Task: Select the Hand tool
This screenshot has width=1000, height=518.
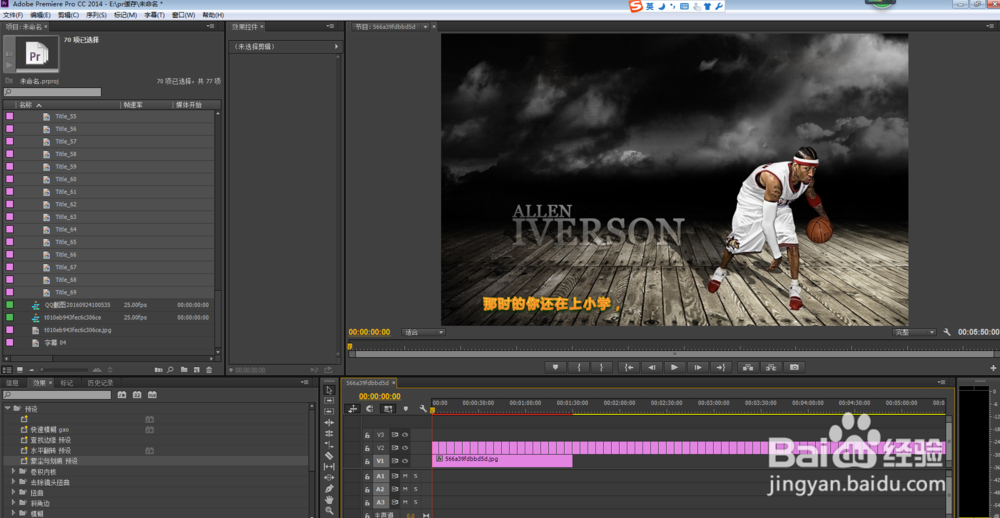Action: [x=329, y=500]
